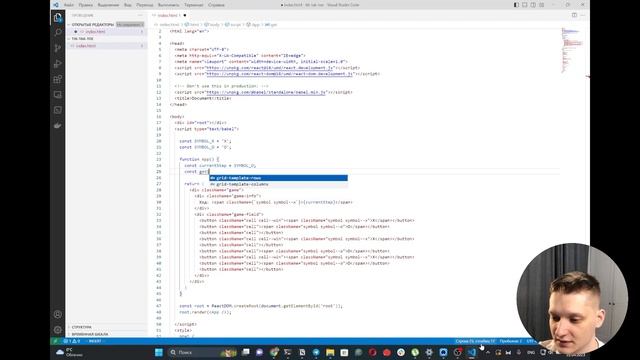The image size is (640, 360).
Task: Click body breadcrumb segment
Action: pos(212,24)
